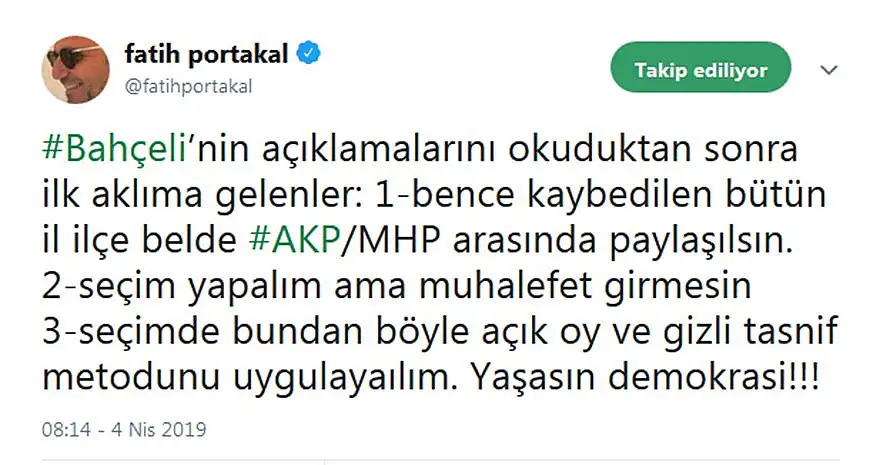Click the word paylaşılsın in the tweet

(x=702, y=241)
